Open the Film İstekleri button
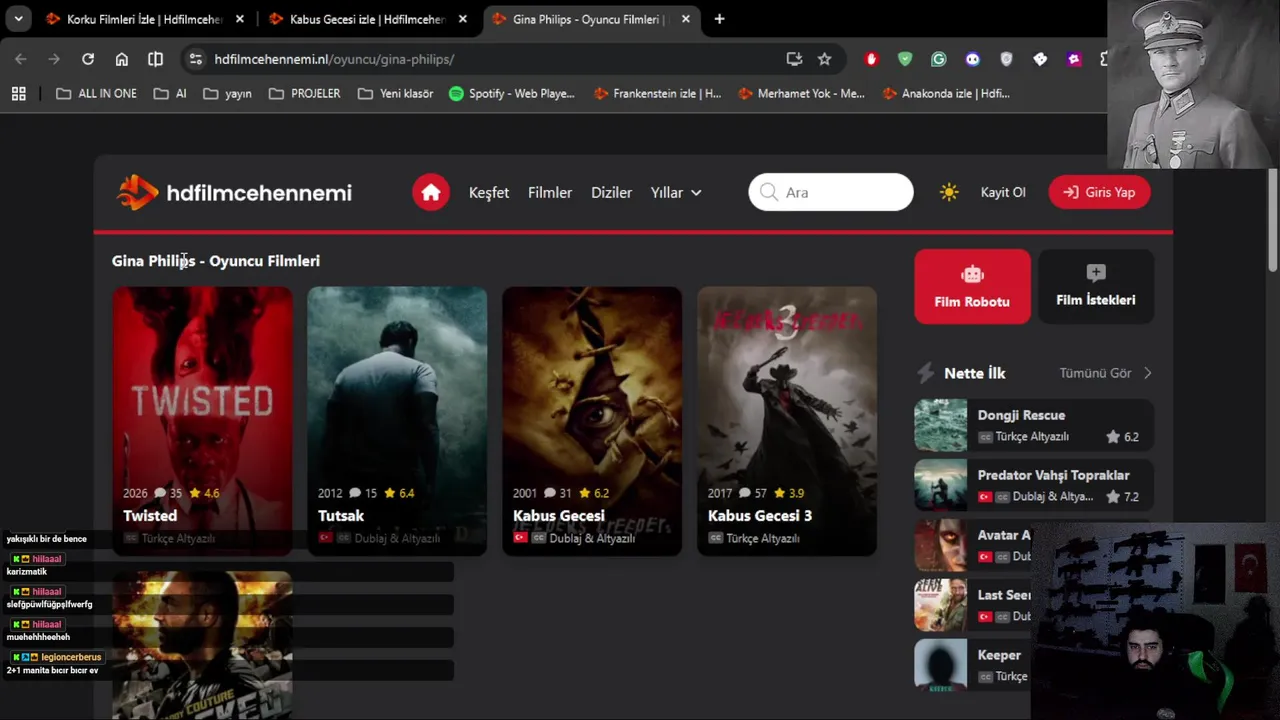This screenshot has height=720, width=1280. point(1096,286)
